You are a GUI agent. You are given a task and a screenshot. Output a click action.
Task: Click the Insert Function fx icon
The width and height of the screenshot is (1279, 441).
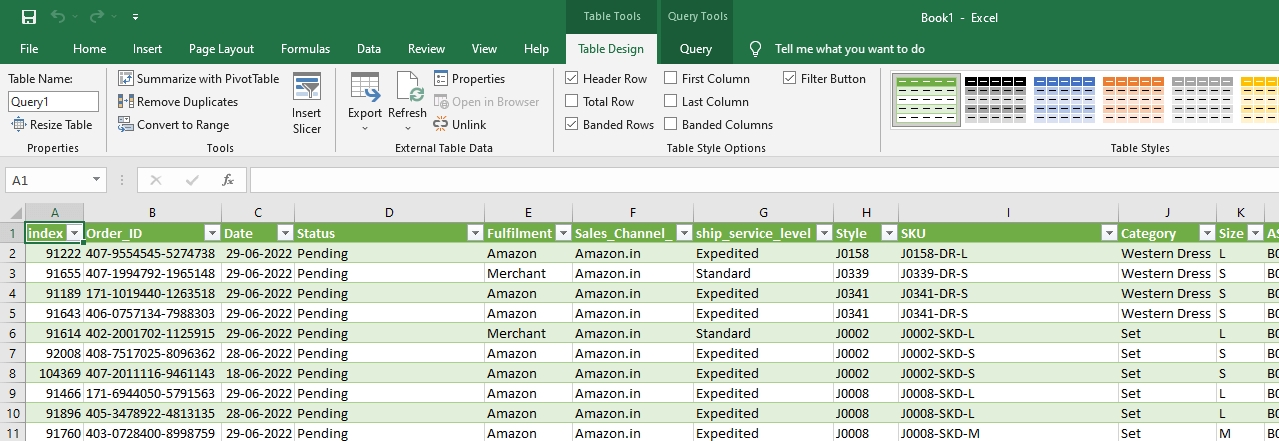[228, 180]
